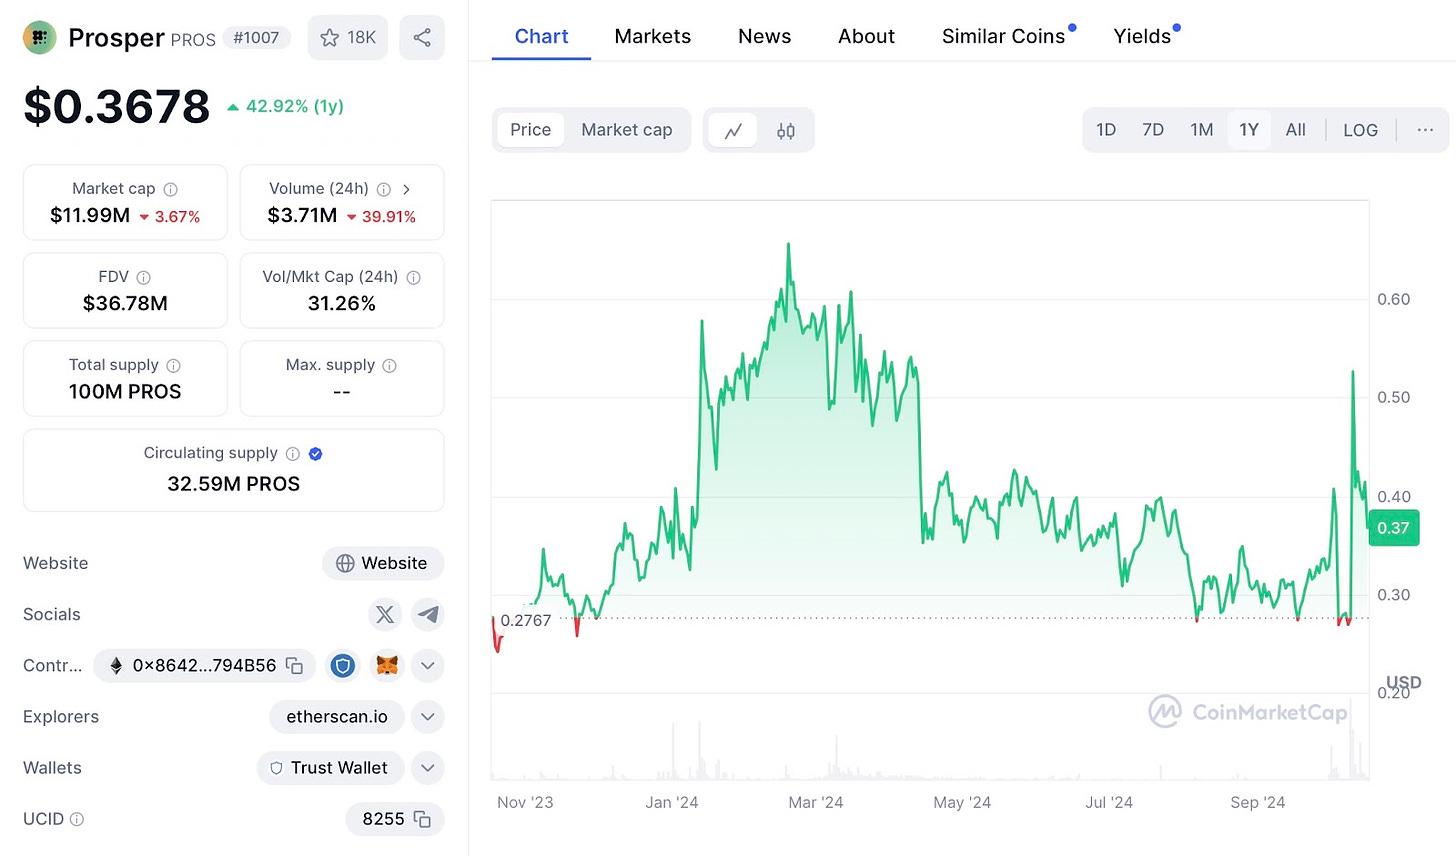Open Volume (24h) info icon
The height and width of the screenshot is (856, 1456).
click(384, 189)
